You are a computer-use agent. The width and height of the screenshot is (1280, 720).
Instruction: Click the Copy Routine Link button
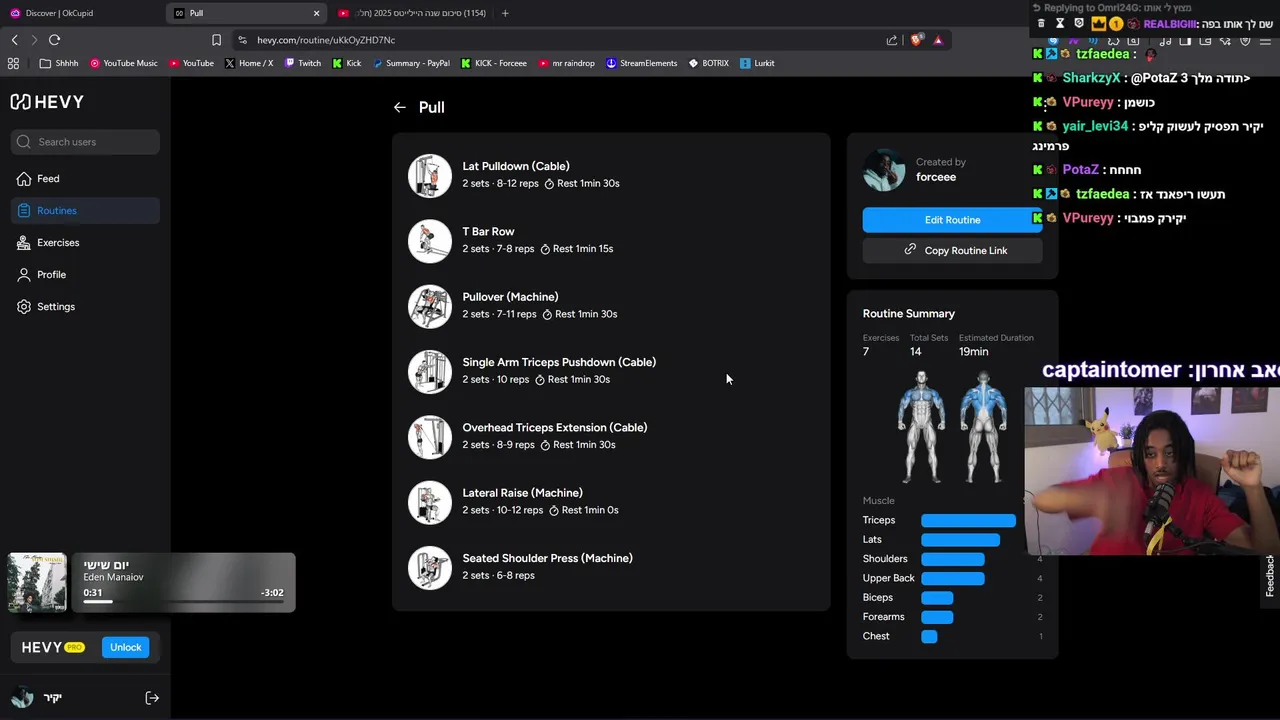[952, 250]
